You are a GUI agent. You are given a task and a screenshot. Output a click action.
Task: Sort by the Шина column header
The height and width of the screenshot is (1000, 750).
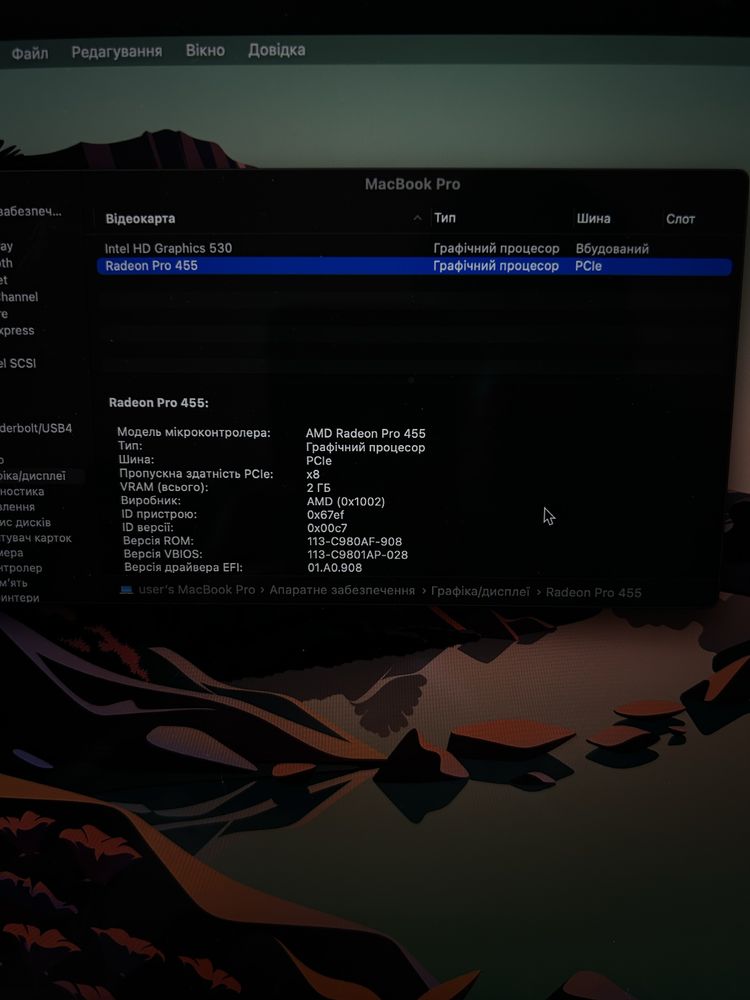(x=594, y=219)
